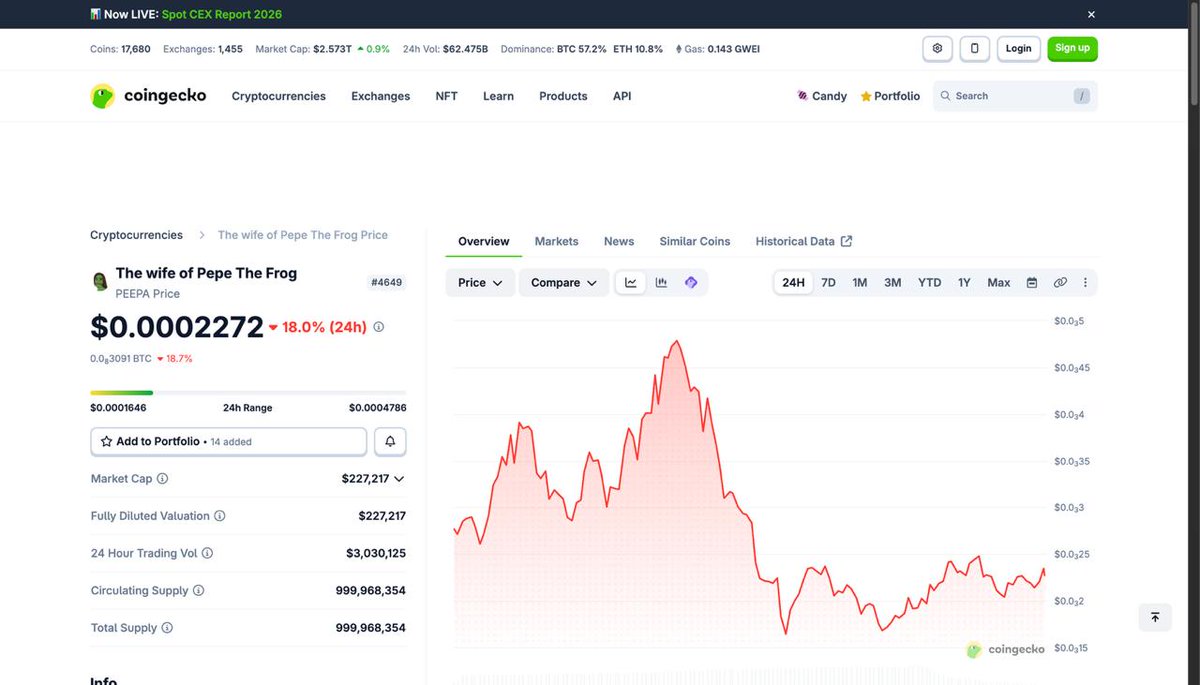
Task: Click Add to Portfolio button
Action: (229, 441)
